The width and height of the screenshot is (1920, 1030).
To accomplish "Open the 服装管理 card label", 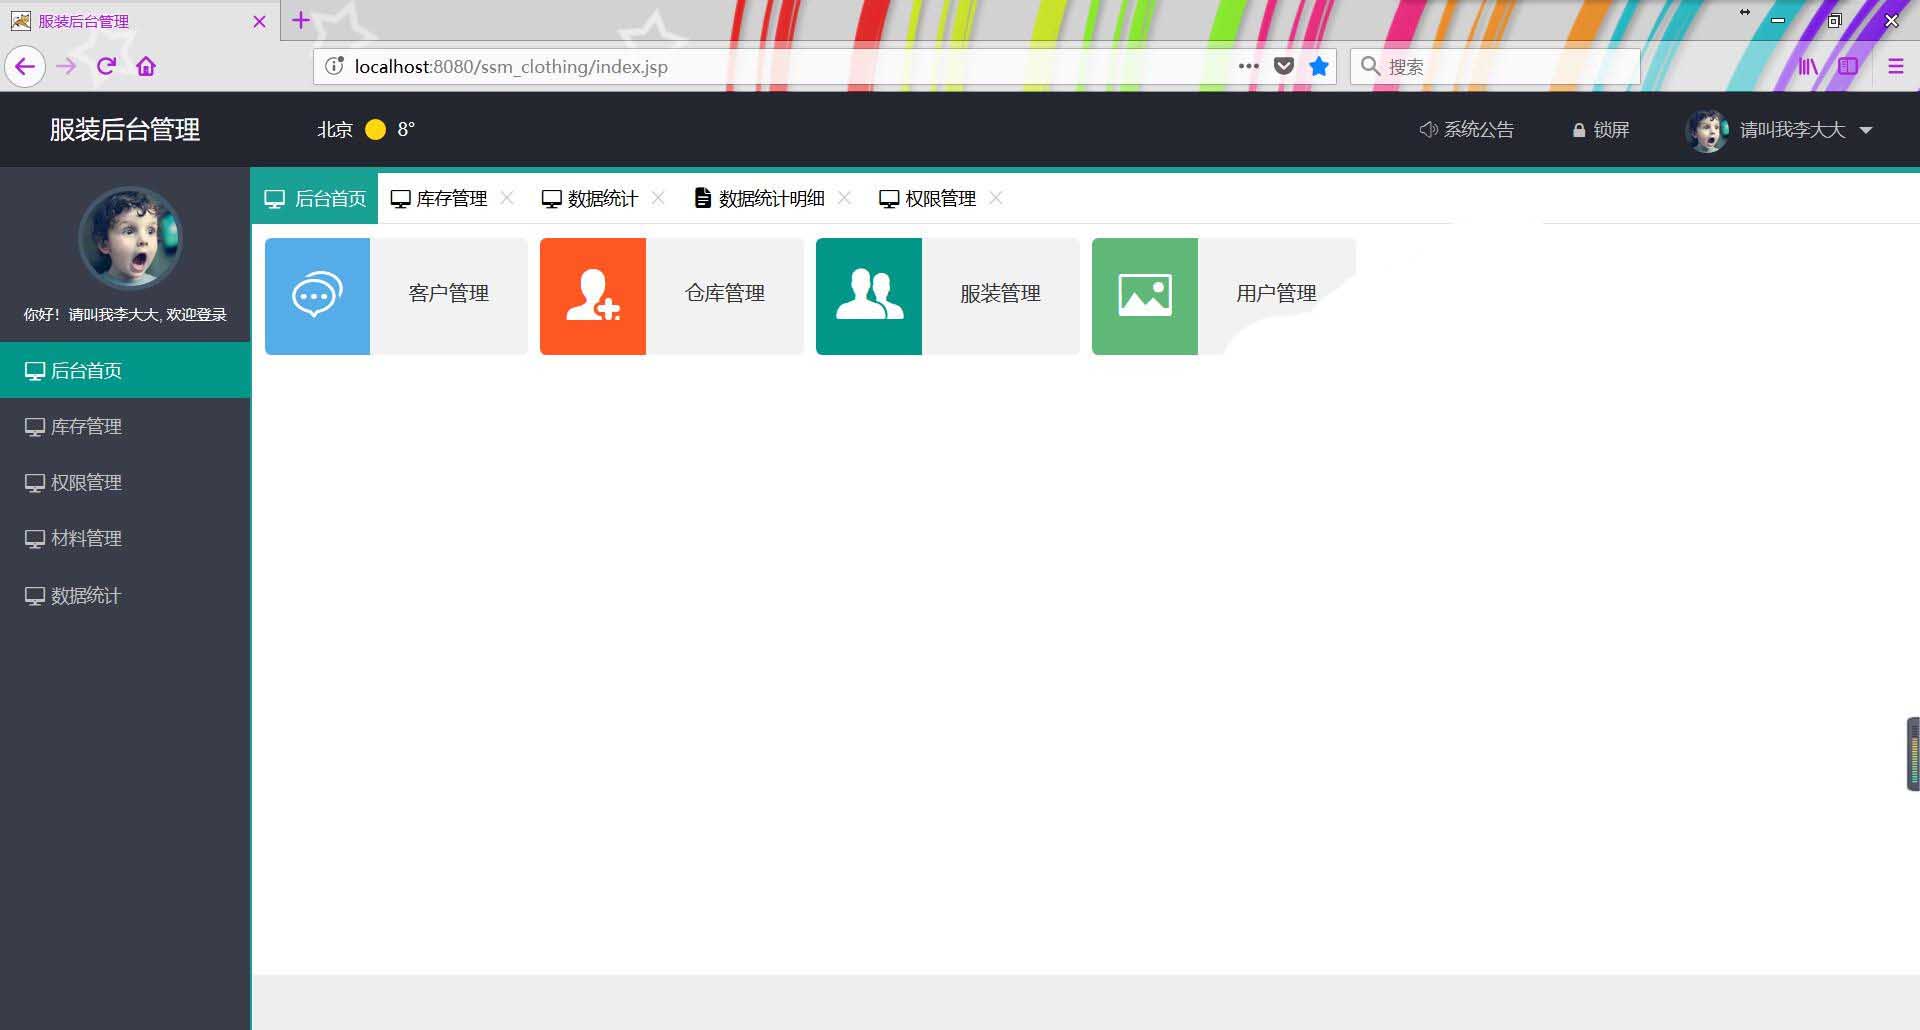I will pyautogui.click(x=1001, y=293).
